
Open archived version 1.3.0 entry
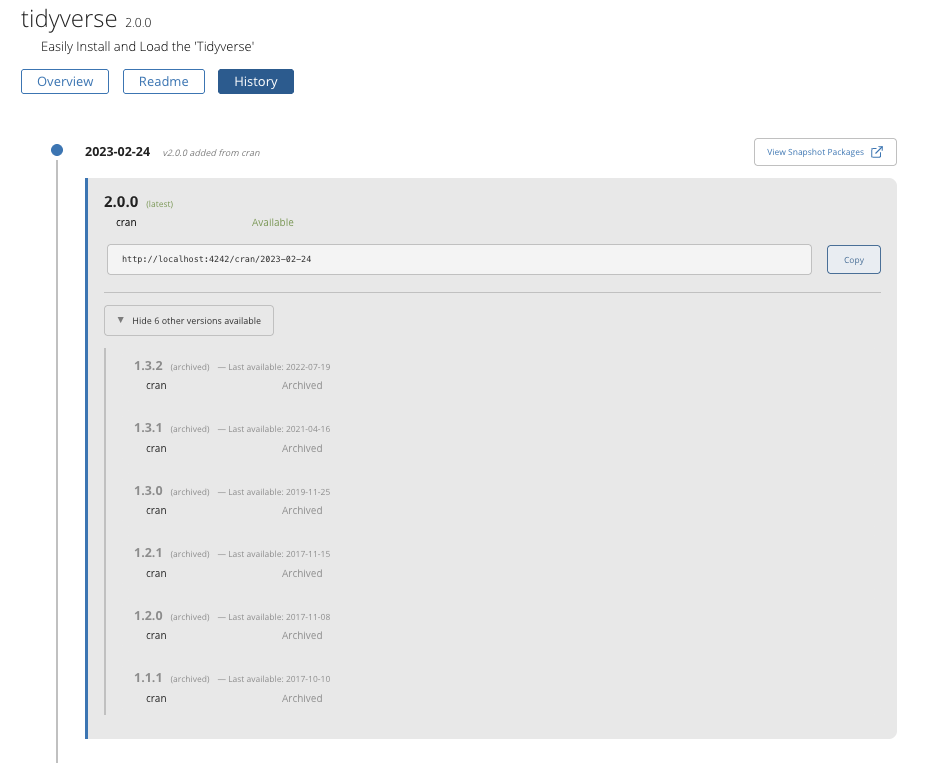148,491
